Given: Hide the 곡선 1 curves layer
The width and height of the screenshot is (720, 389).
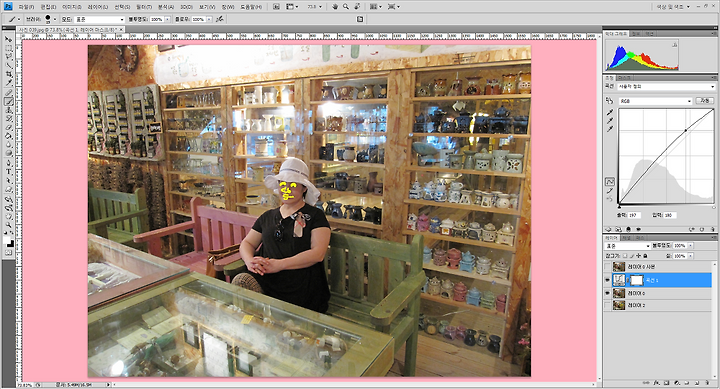Looking at the screenshot, I should pyautogui.click(x=608, y=280).
